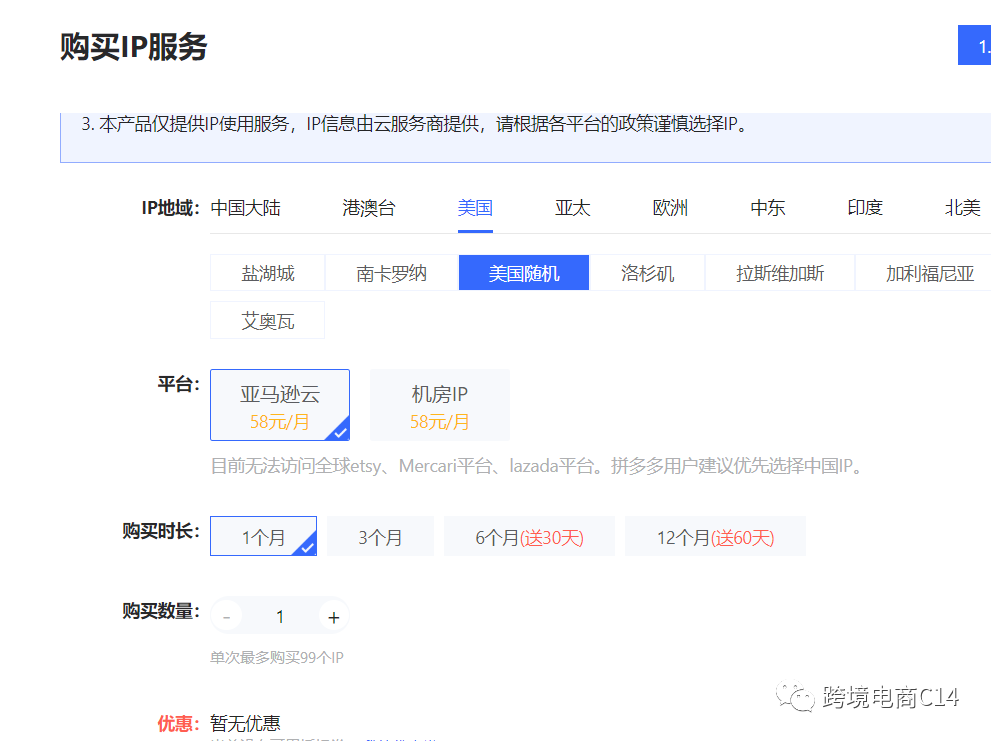Choose 拉斯维加斯 city option

pos(780,273)
